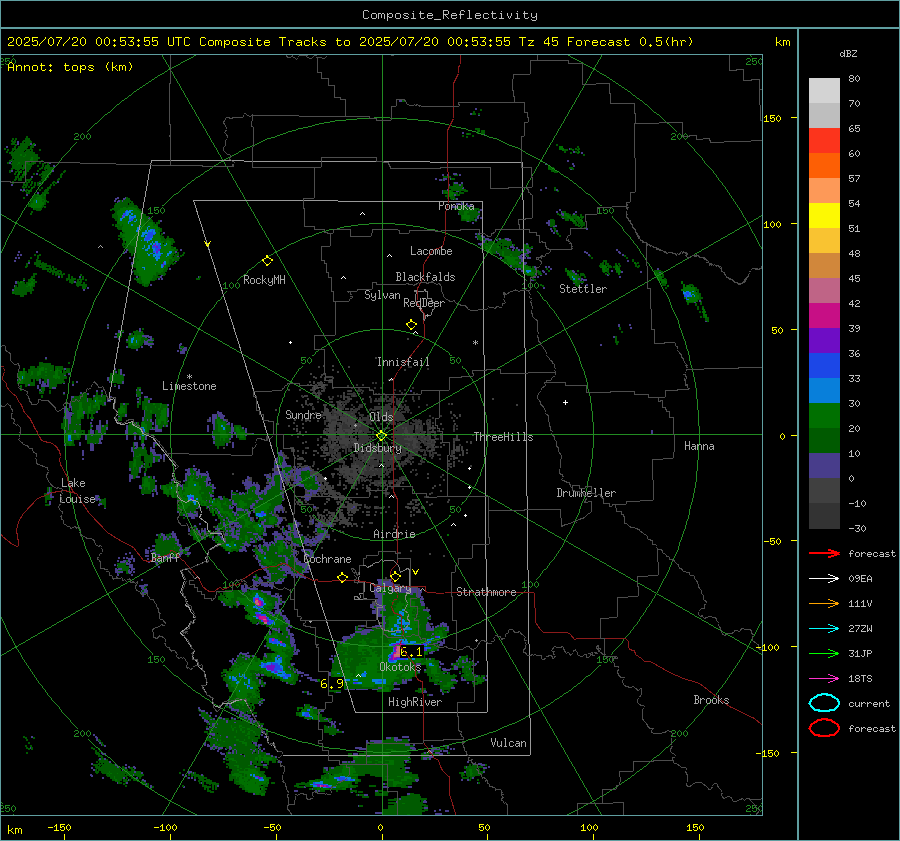This screenshot has width=900, height=841.
Task: Click the white 09EA track arrow
Action: (x=824, y=579)
